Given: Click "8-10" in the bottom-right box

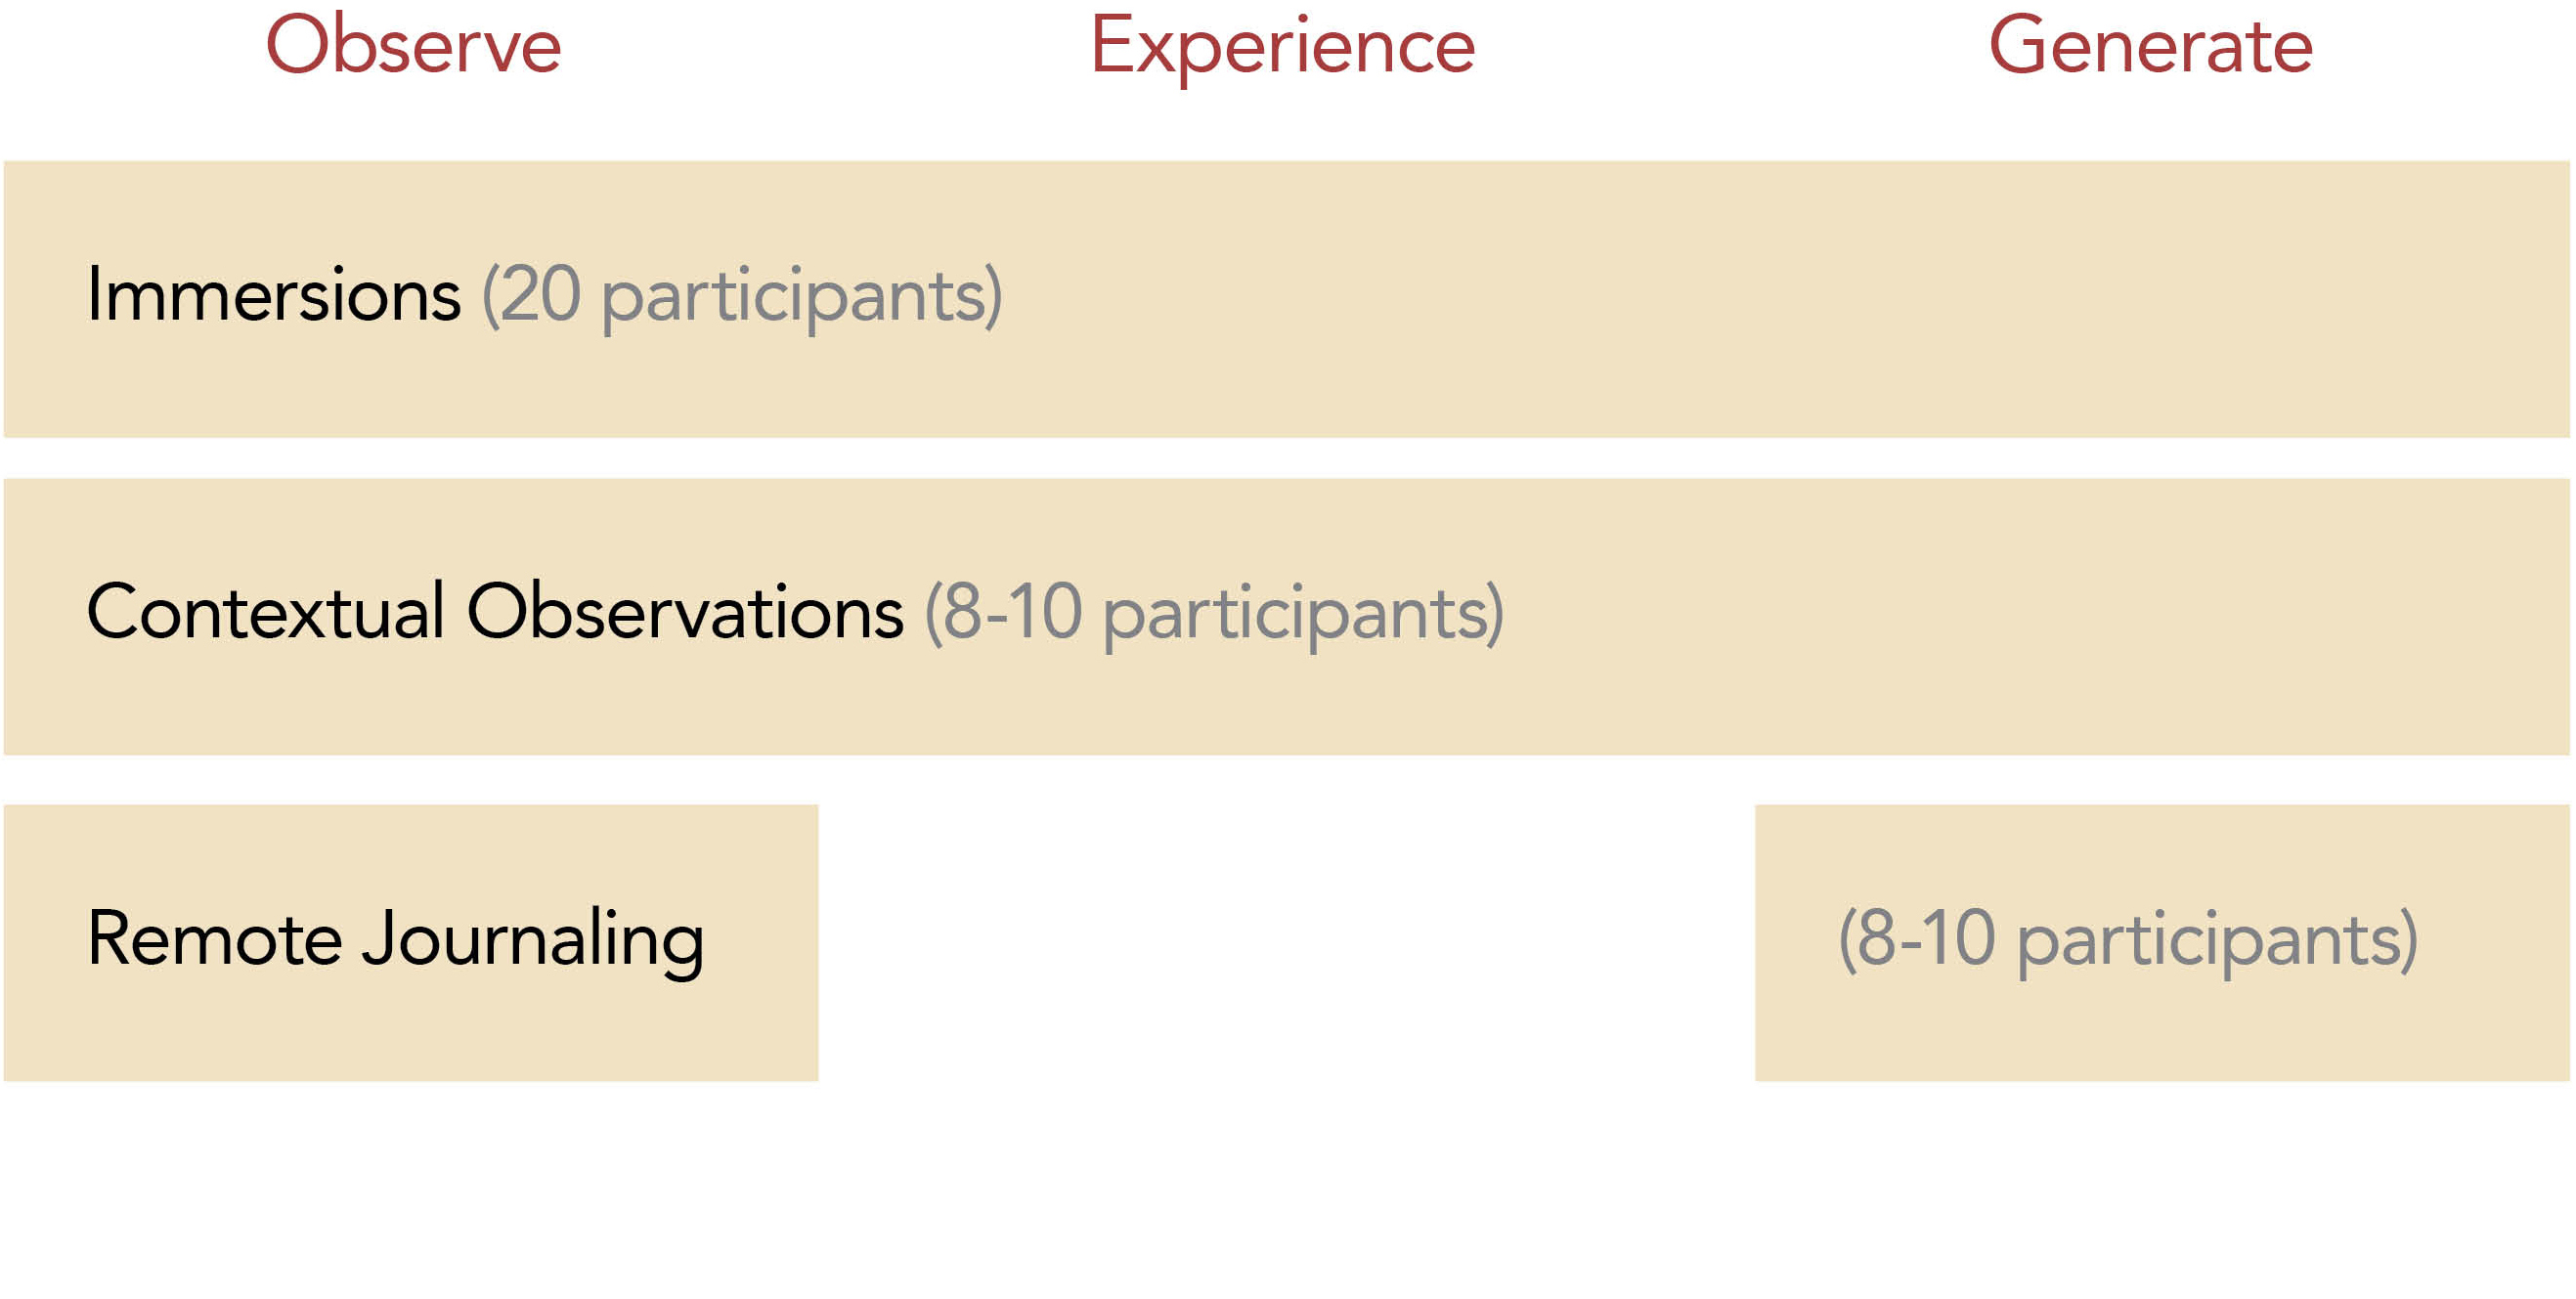Looking at the screenshot, I should (x=1926, y=939).
